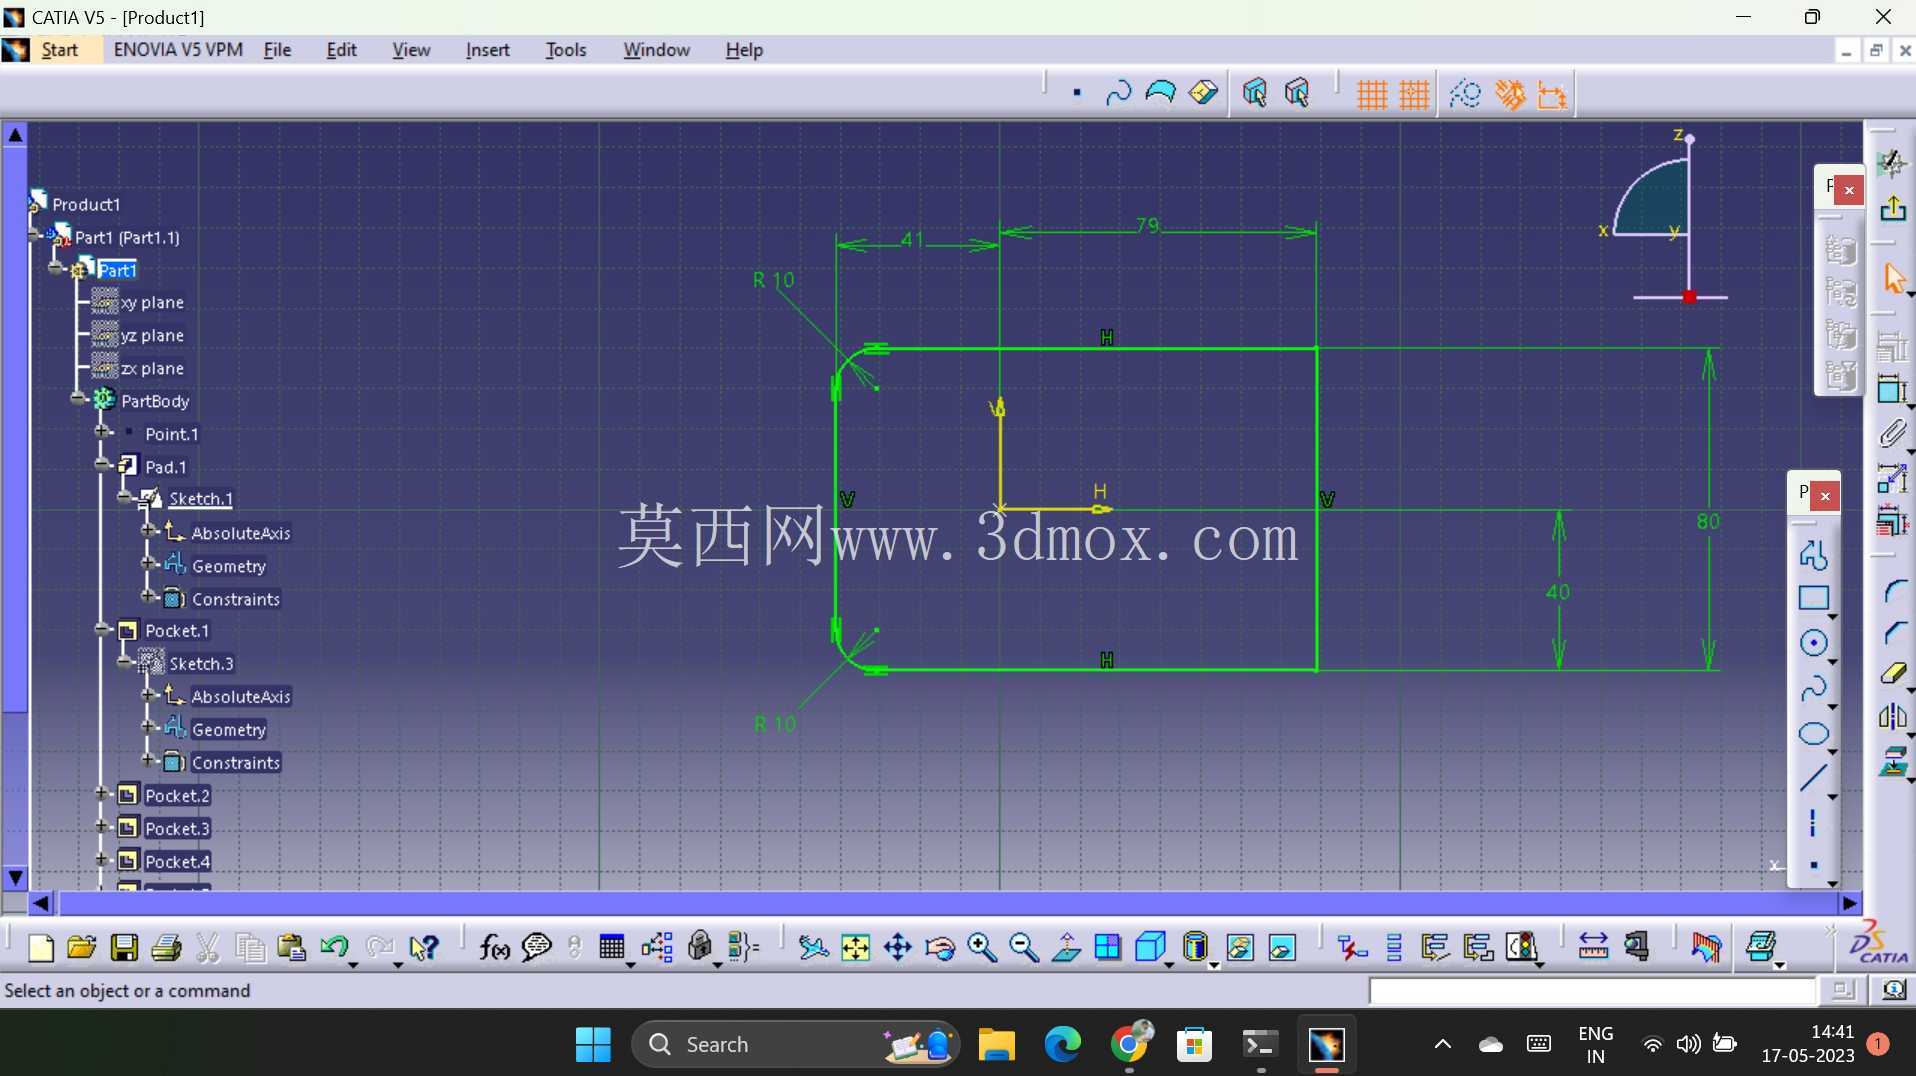This screenshot has width=1916, height=1076.
Task: Click the Save icon in toolbar
Action: [124, 947]
